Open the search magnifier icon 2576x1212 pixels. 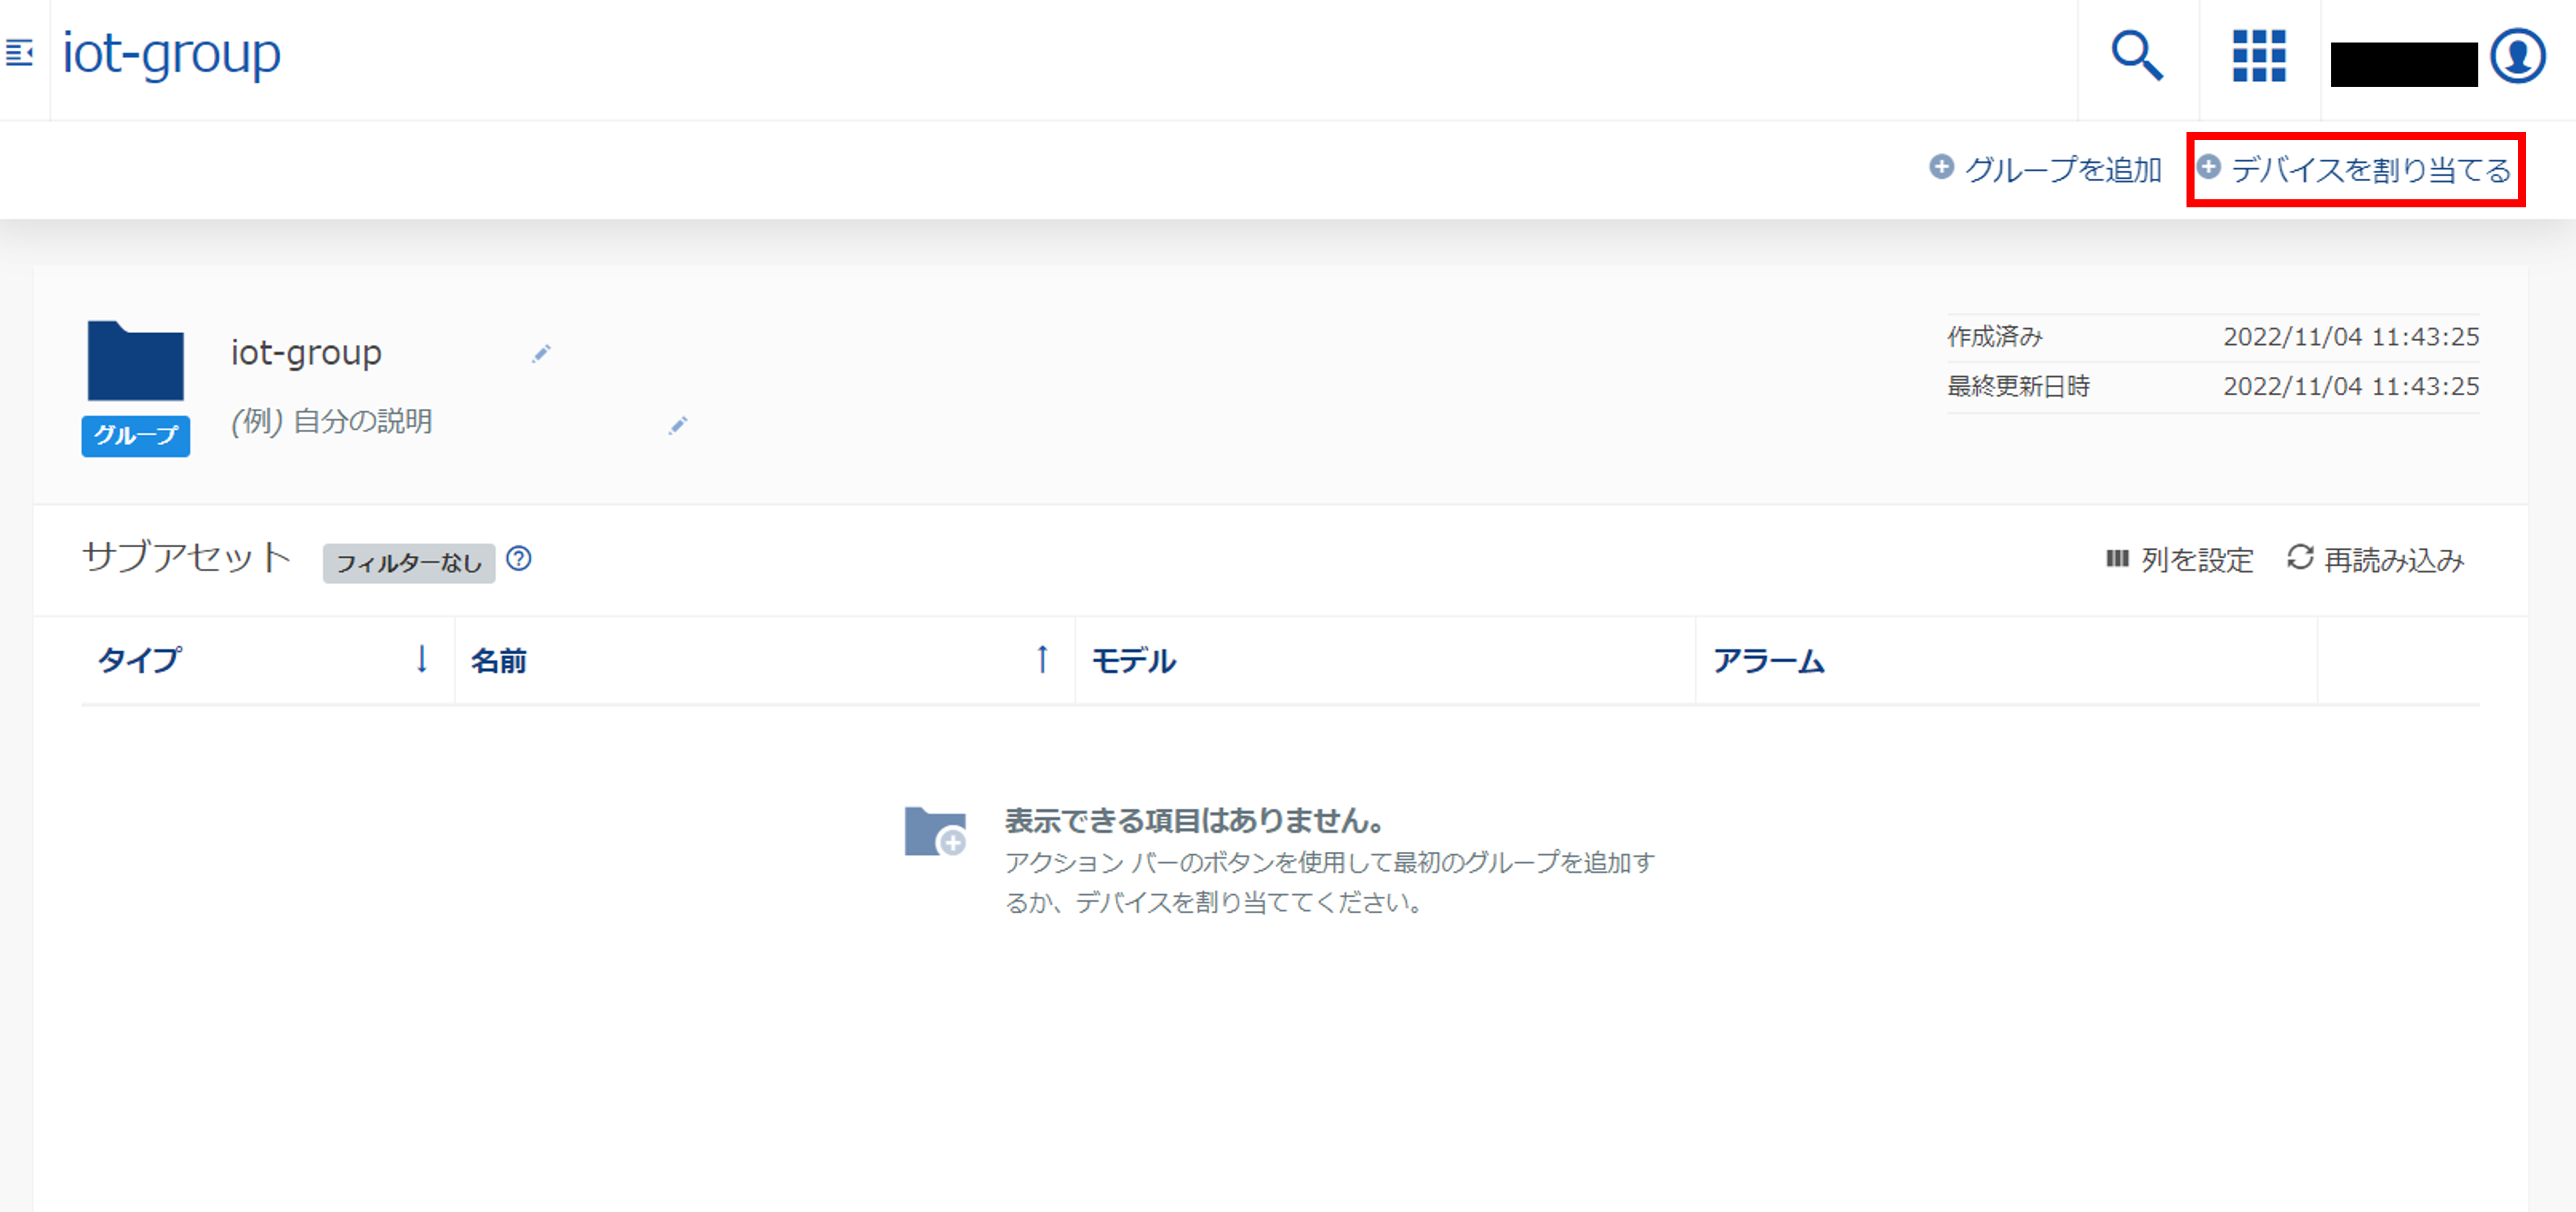pyautogui.click(x=2137, y=56)
